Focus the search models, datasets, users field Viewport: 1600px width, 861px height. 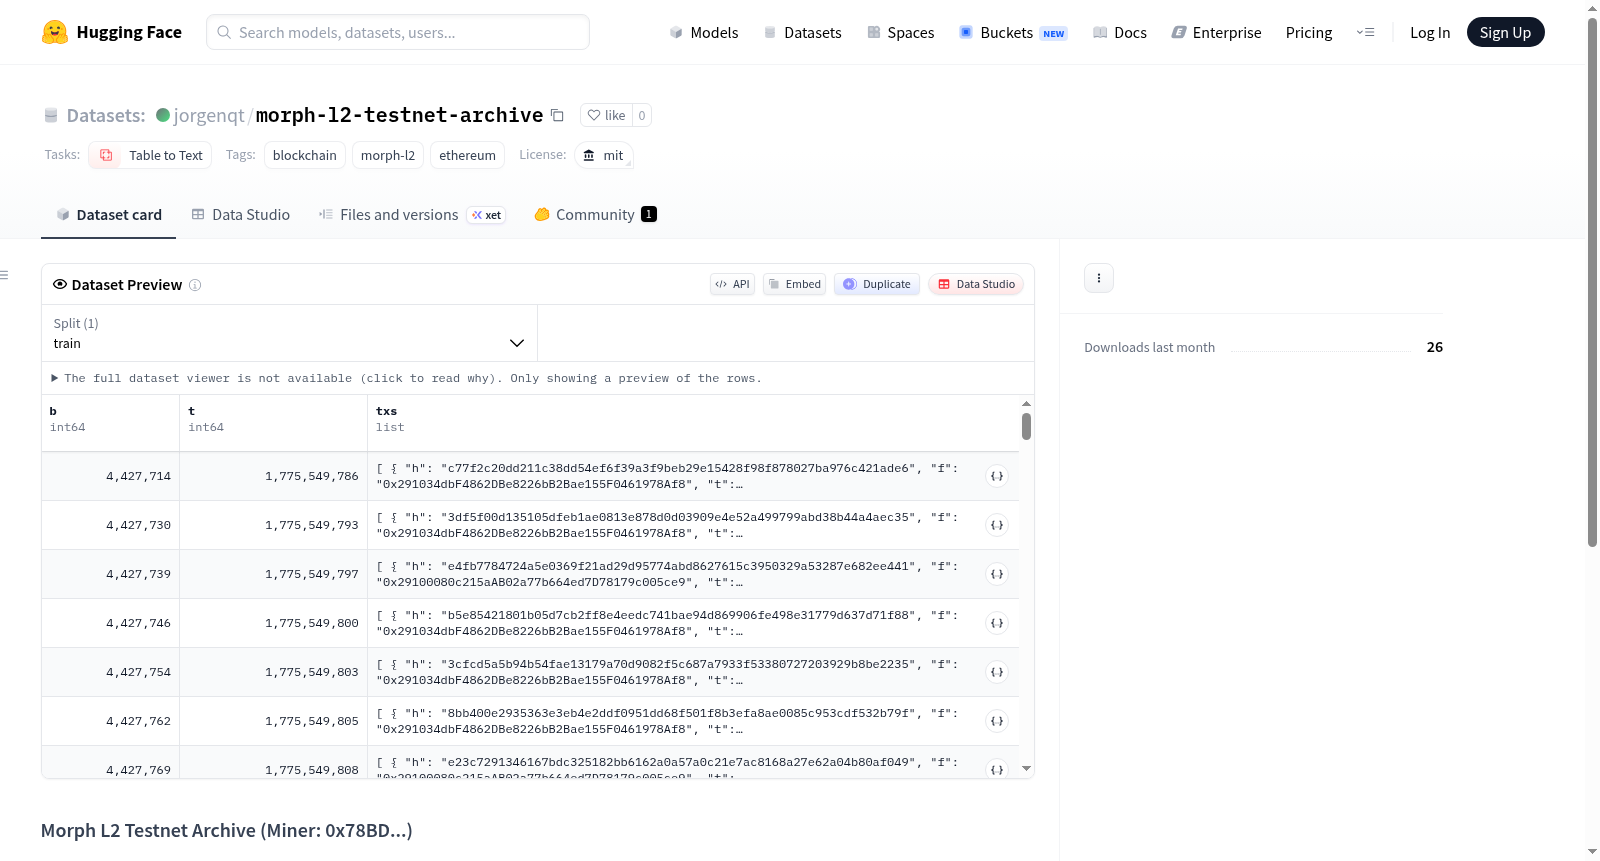coord(398,32)
